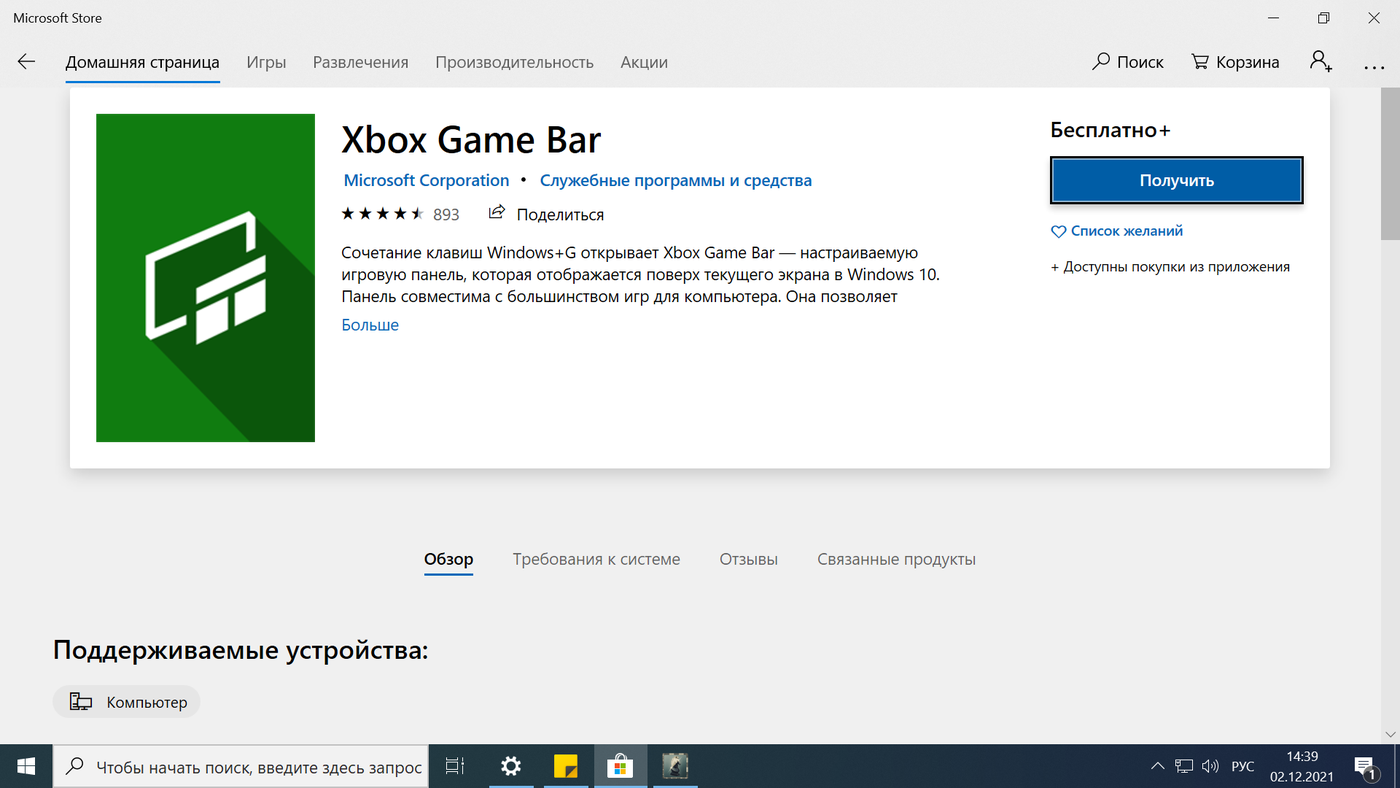Click the volume speaker tray icon
This screenshot has width=1400, height=788.
click(x=1210, y=767)
